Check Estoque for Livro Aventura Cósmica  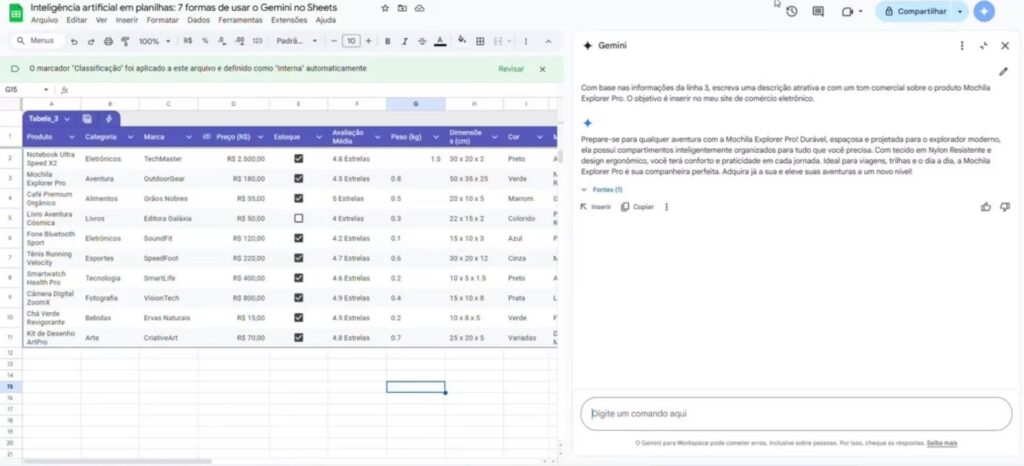tap(298, 218)
